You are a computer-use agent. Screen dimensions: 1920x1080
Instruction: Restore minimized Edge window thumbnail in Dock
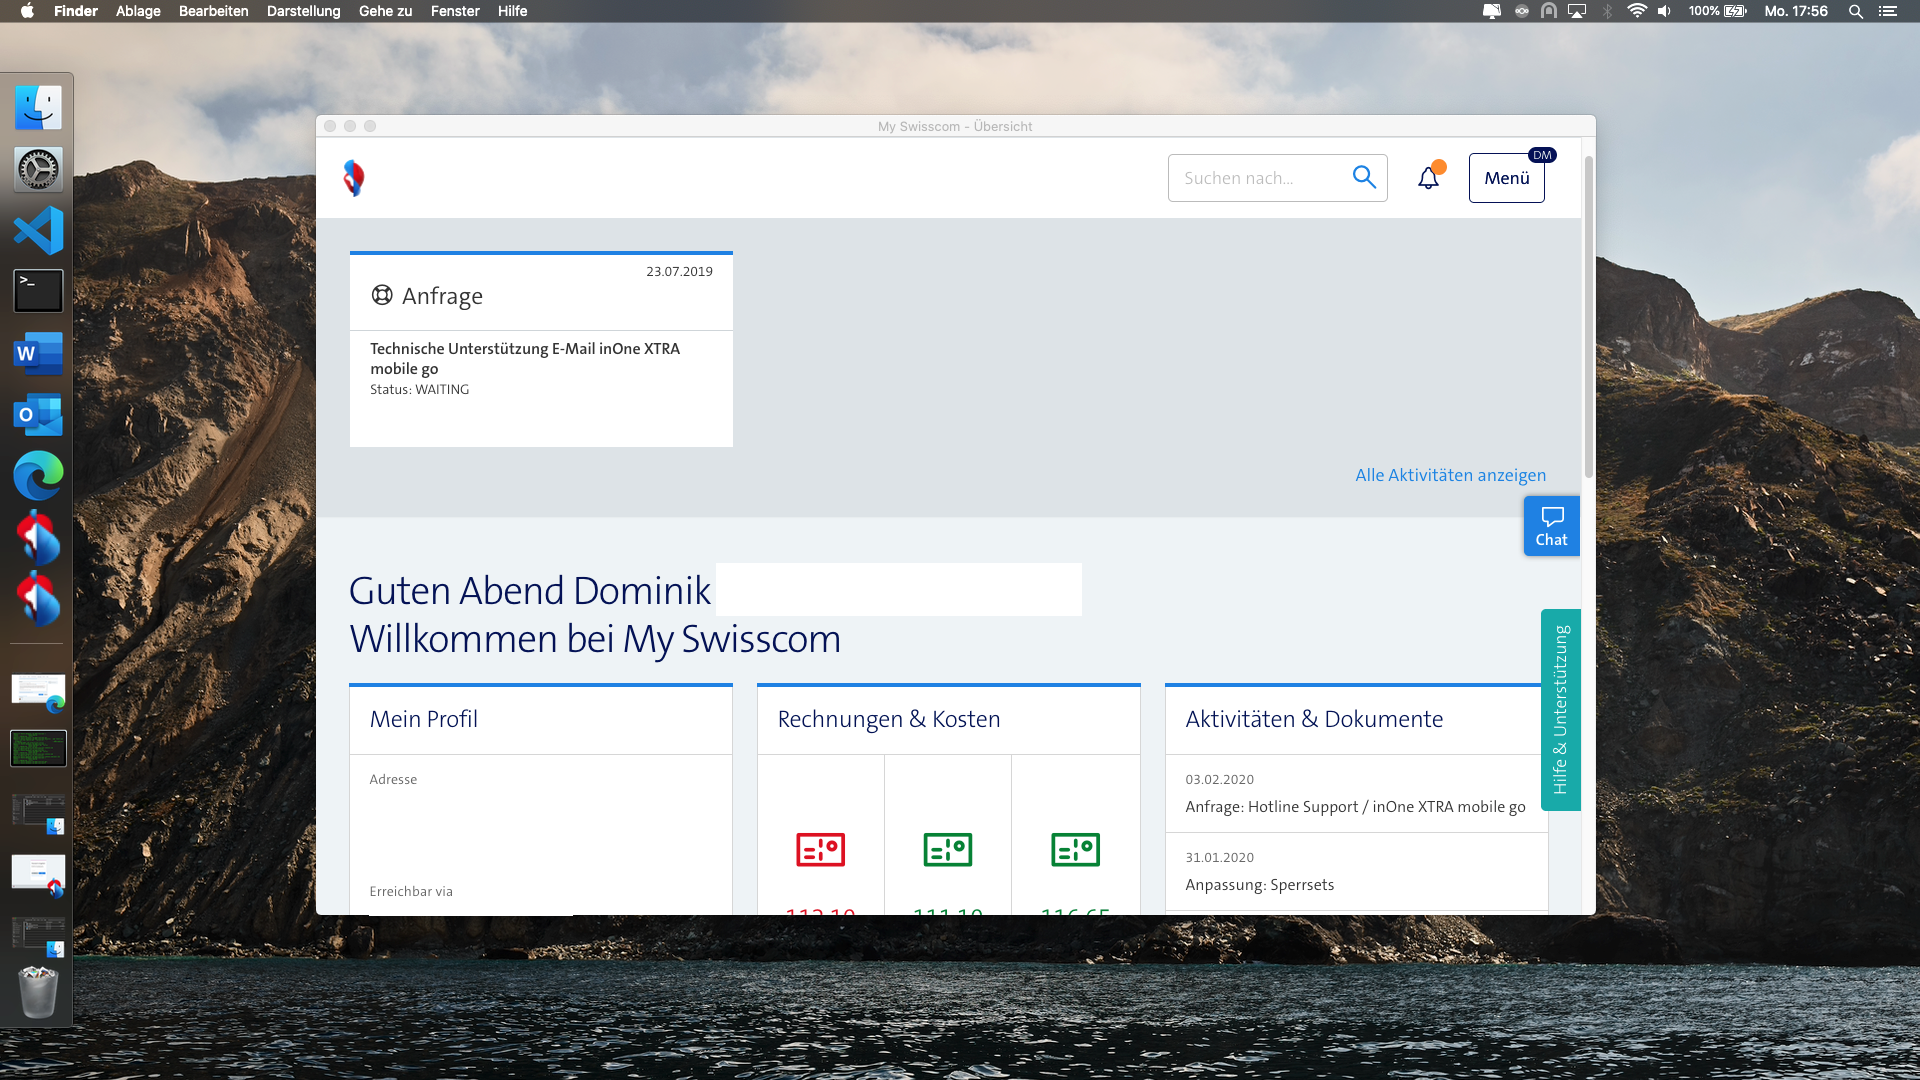pyautogui.click(x=38, y=691)
